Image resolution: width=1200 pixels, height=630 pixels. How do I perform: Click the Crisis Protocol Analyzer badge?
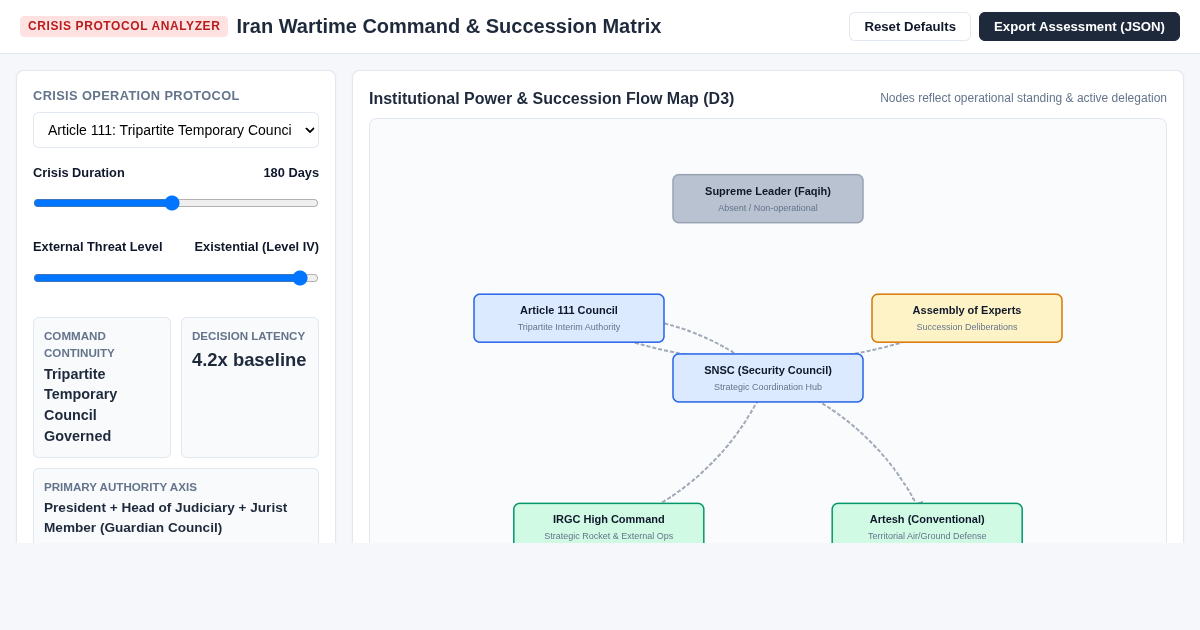[124, 26]
